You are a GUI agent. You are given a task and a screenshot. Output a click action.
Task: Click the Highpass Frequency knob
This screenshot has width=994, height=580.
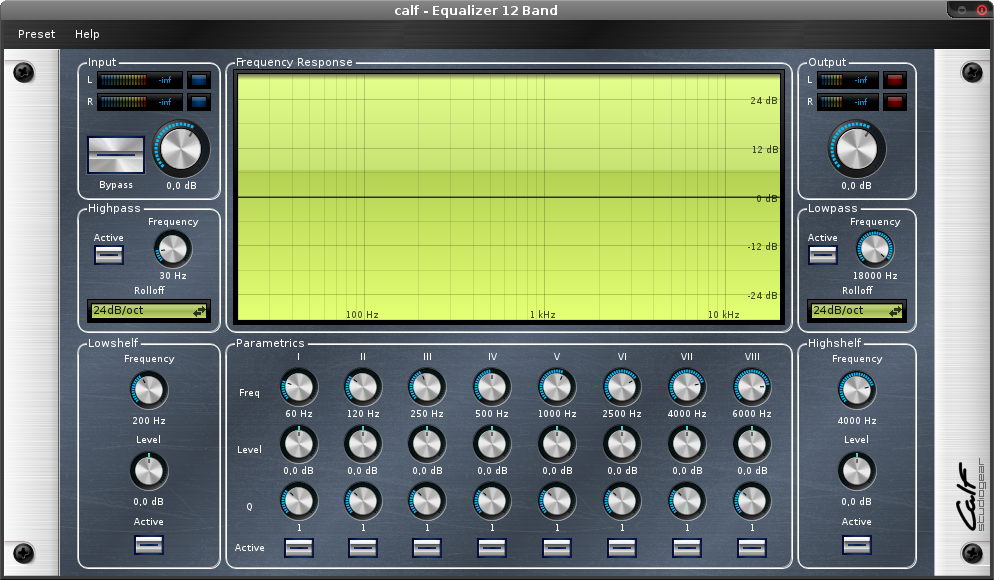[173, 248]
